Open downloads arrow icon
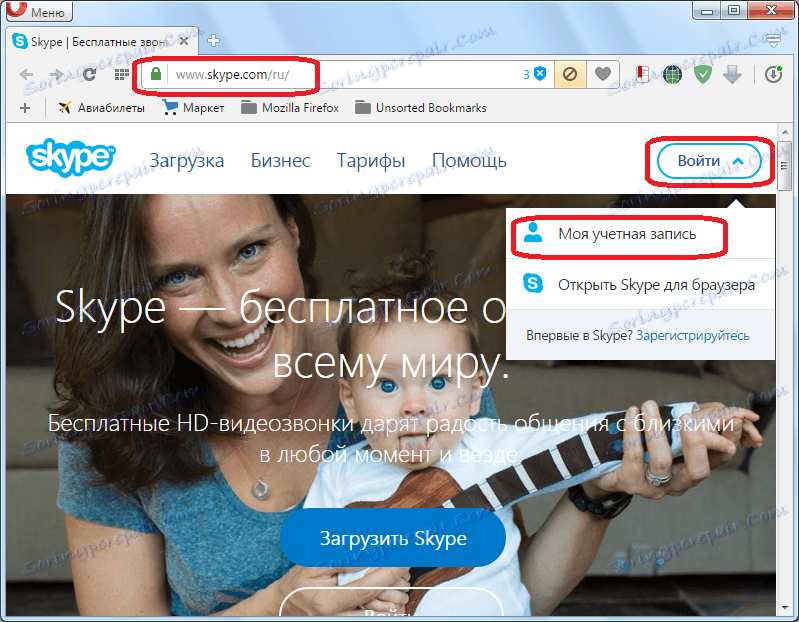Screen dimensions: 799x622 click(732, 75)
